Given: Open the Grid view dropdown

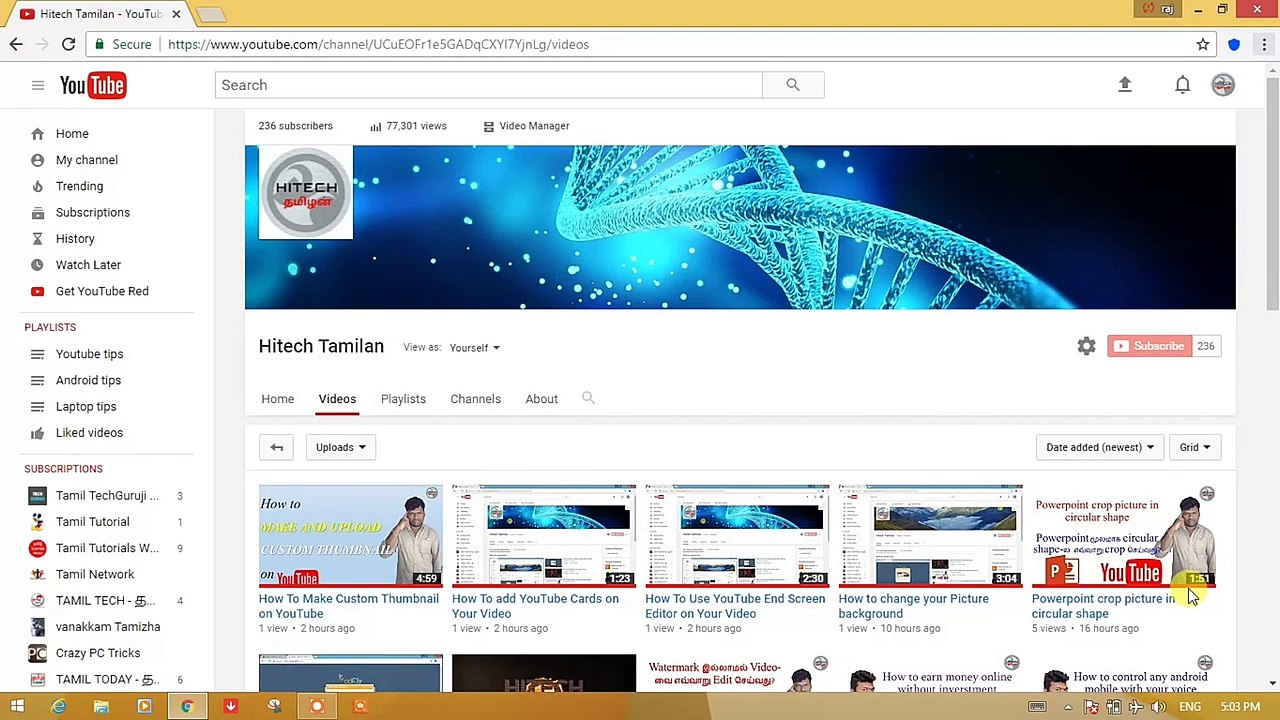Looking at the screenshot, I should click(1195, 447).
